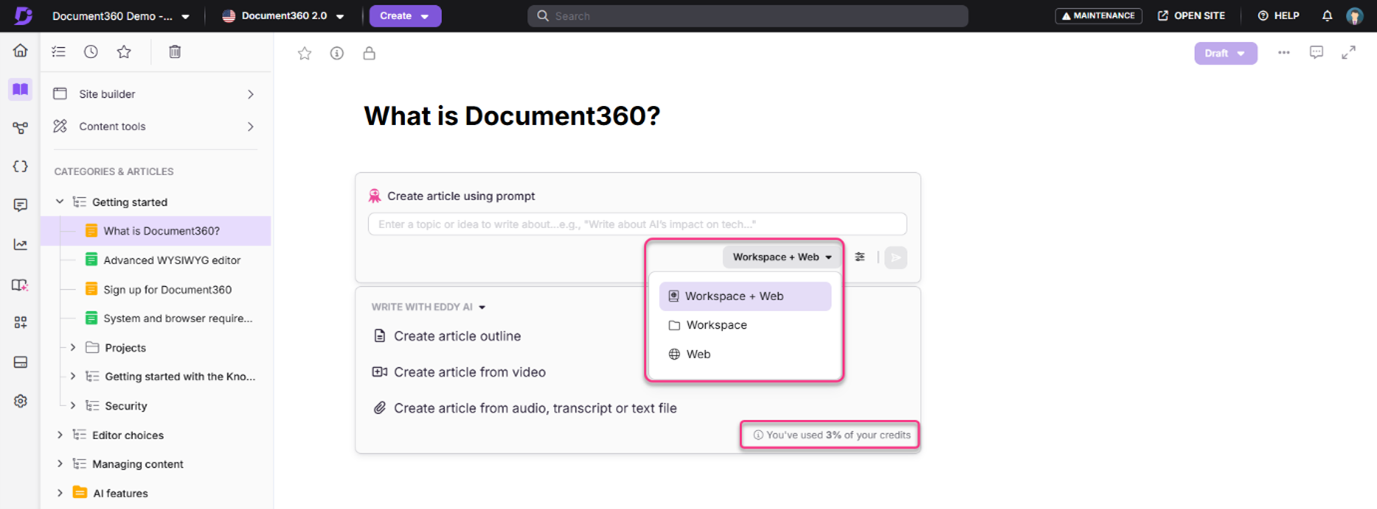Select Workspace from source menu

716,325
